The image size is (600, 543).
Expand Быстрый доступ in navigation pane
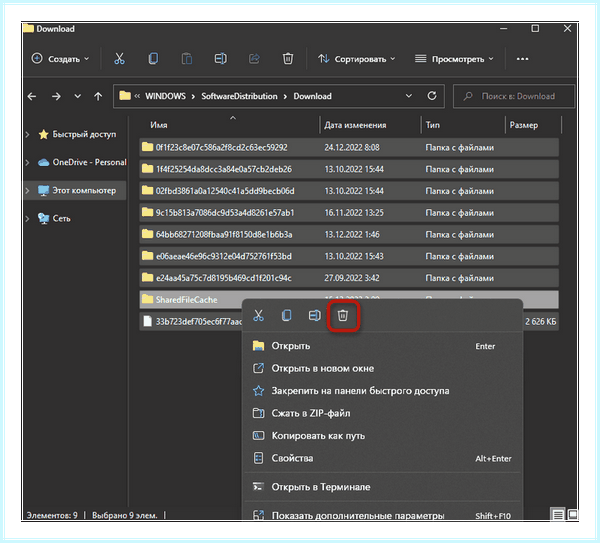coord(28,134)
